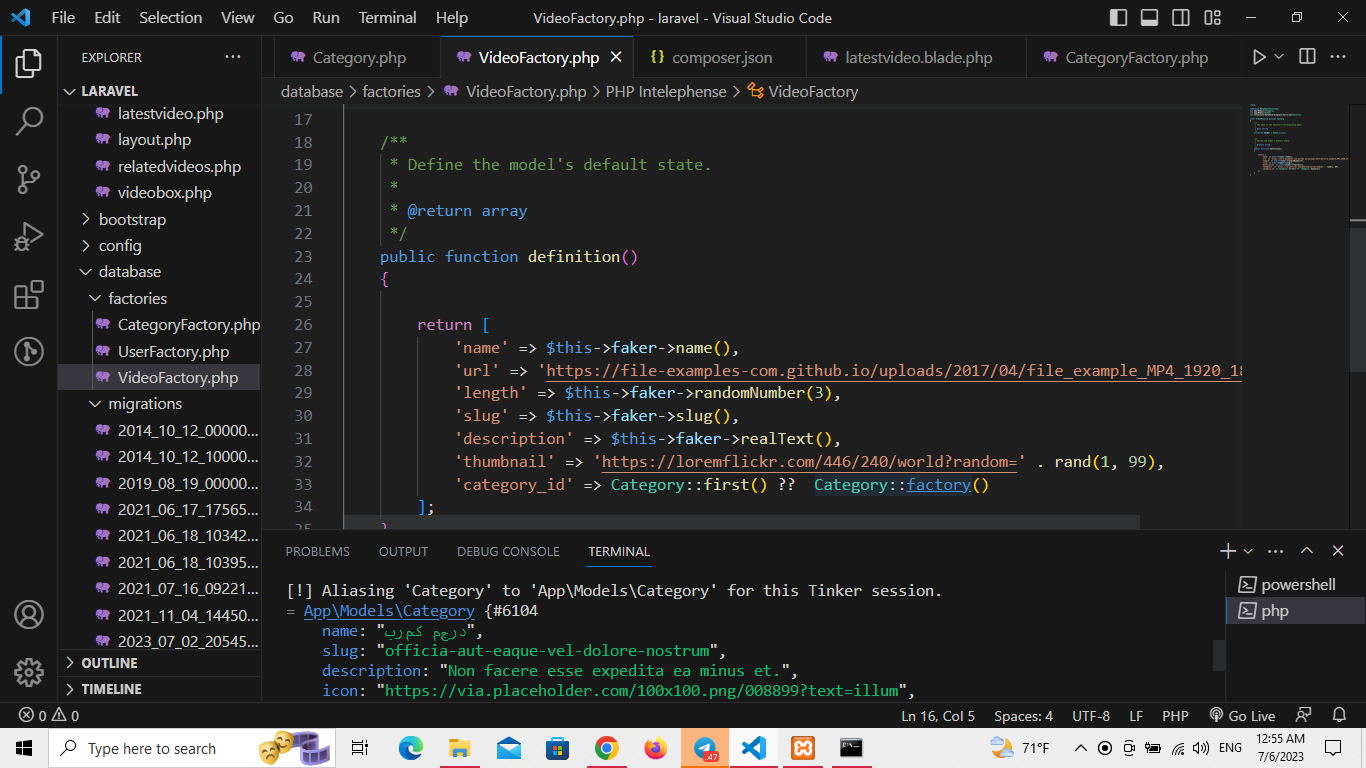Open the Extensions view
This screenshot has height=768, width=1366.
point(29,296)
